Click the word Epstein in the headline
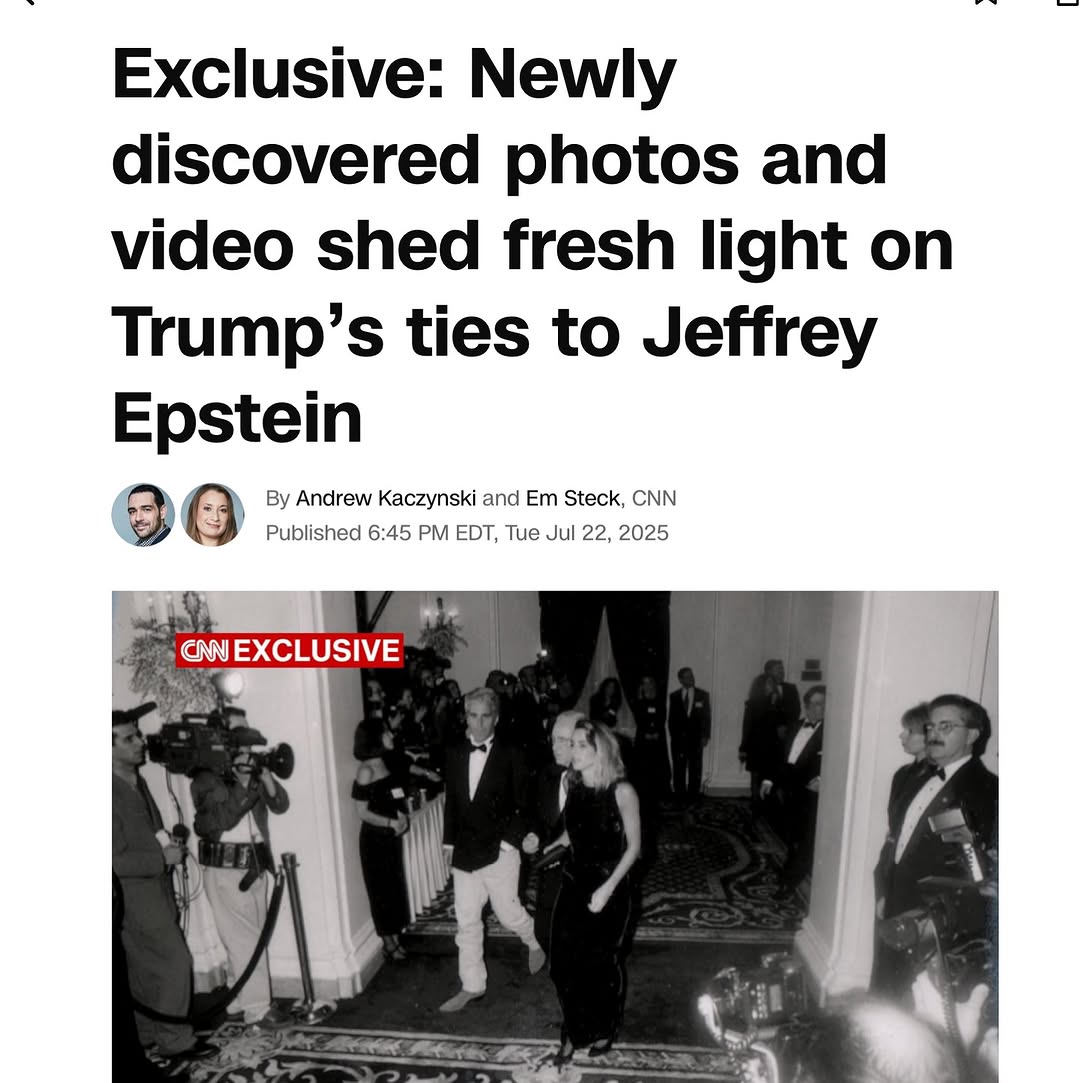 pos(237,419)
